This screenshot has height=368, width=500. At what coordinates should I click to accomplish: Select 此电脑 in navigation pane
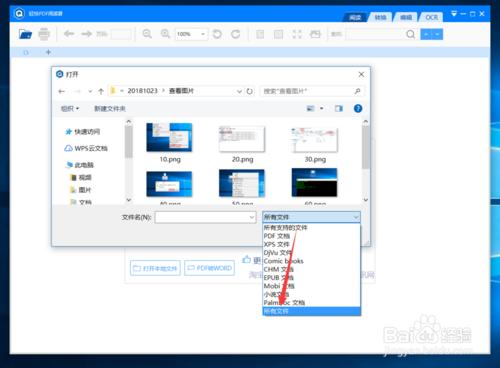click(80, 165)
